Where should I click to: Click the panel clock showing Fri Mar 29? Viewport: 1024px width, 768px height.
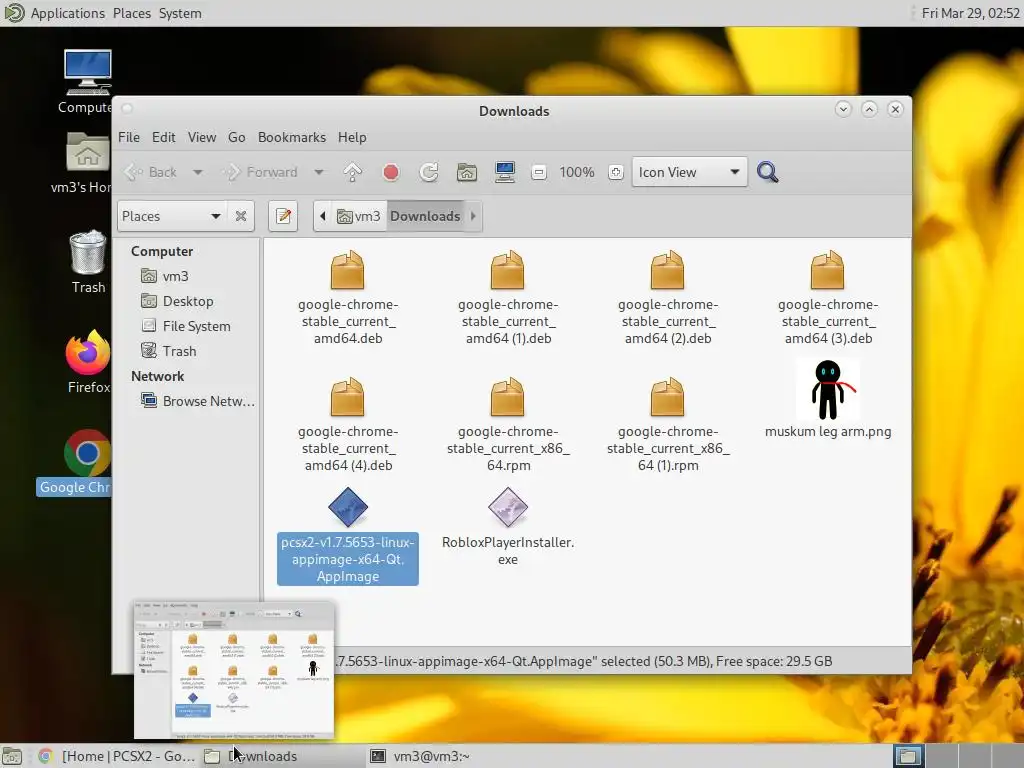[970, 13]
